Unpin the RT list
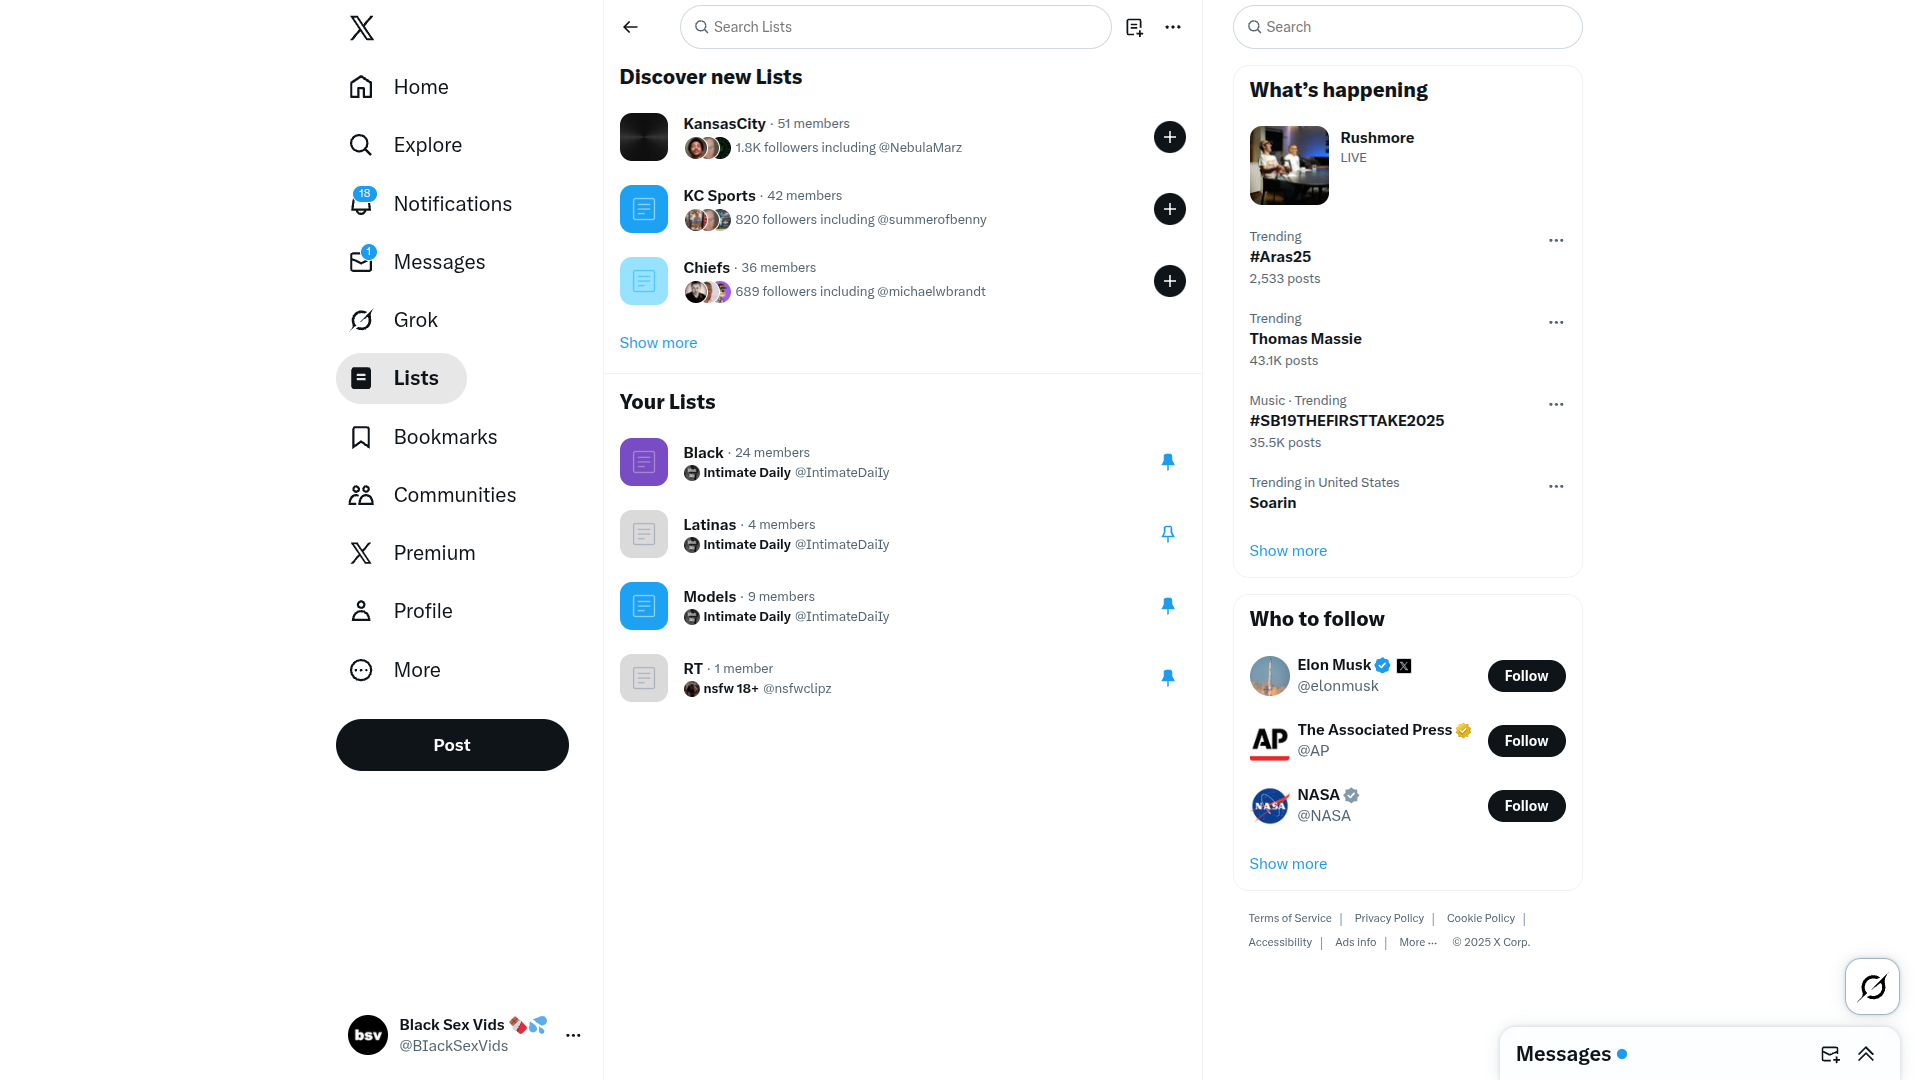This screenshot has width=1920, height=1080. [x=1167, y=677]
